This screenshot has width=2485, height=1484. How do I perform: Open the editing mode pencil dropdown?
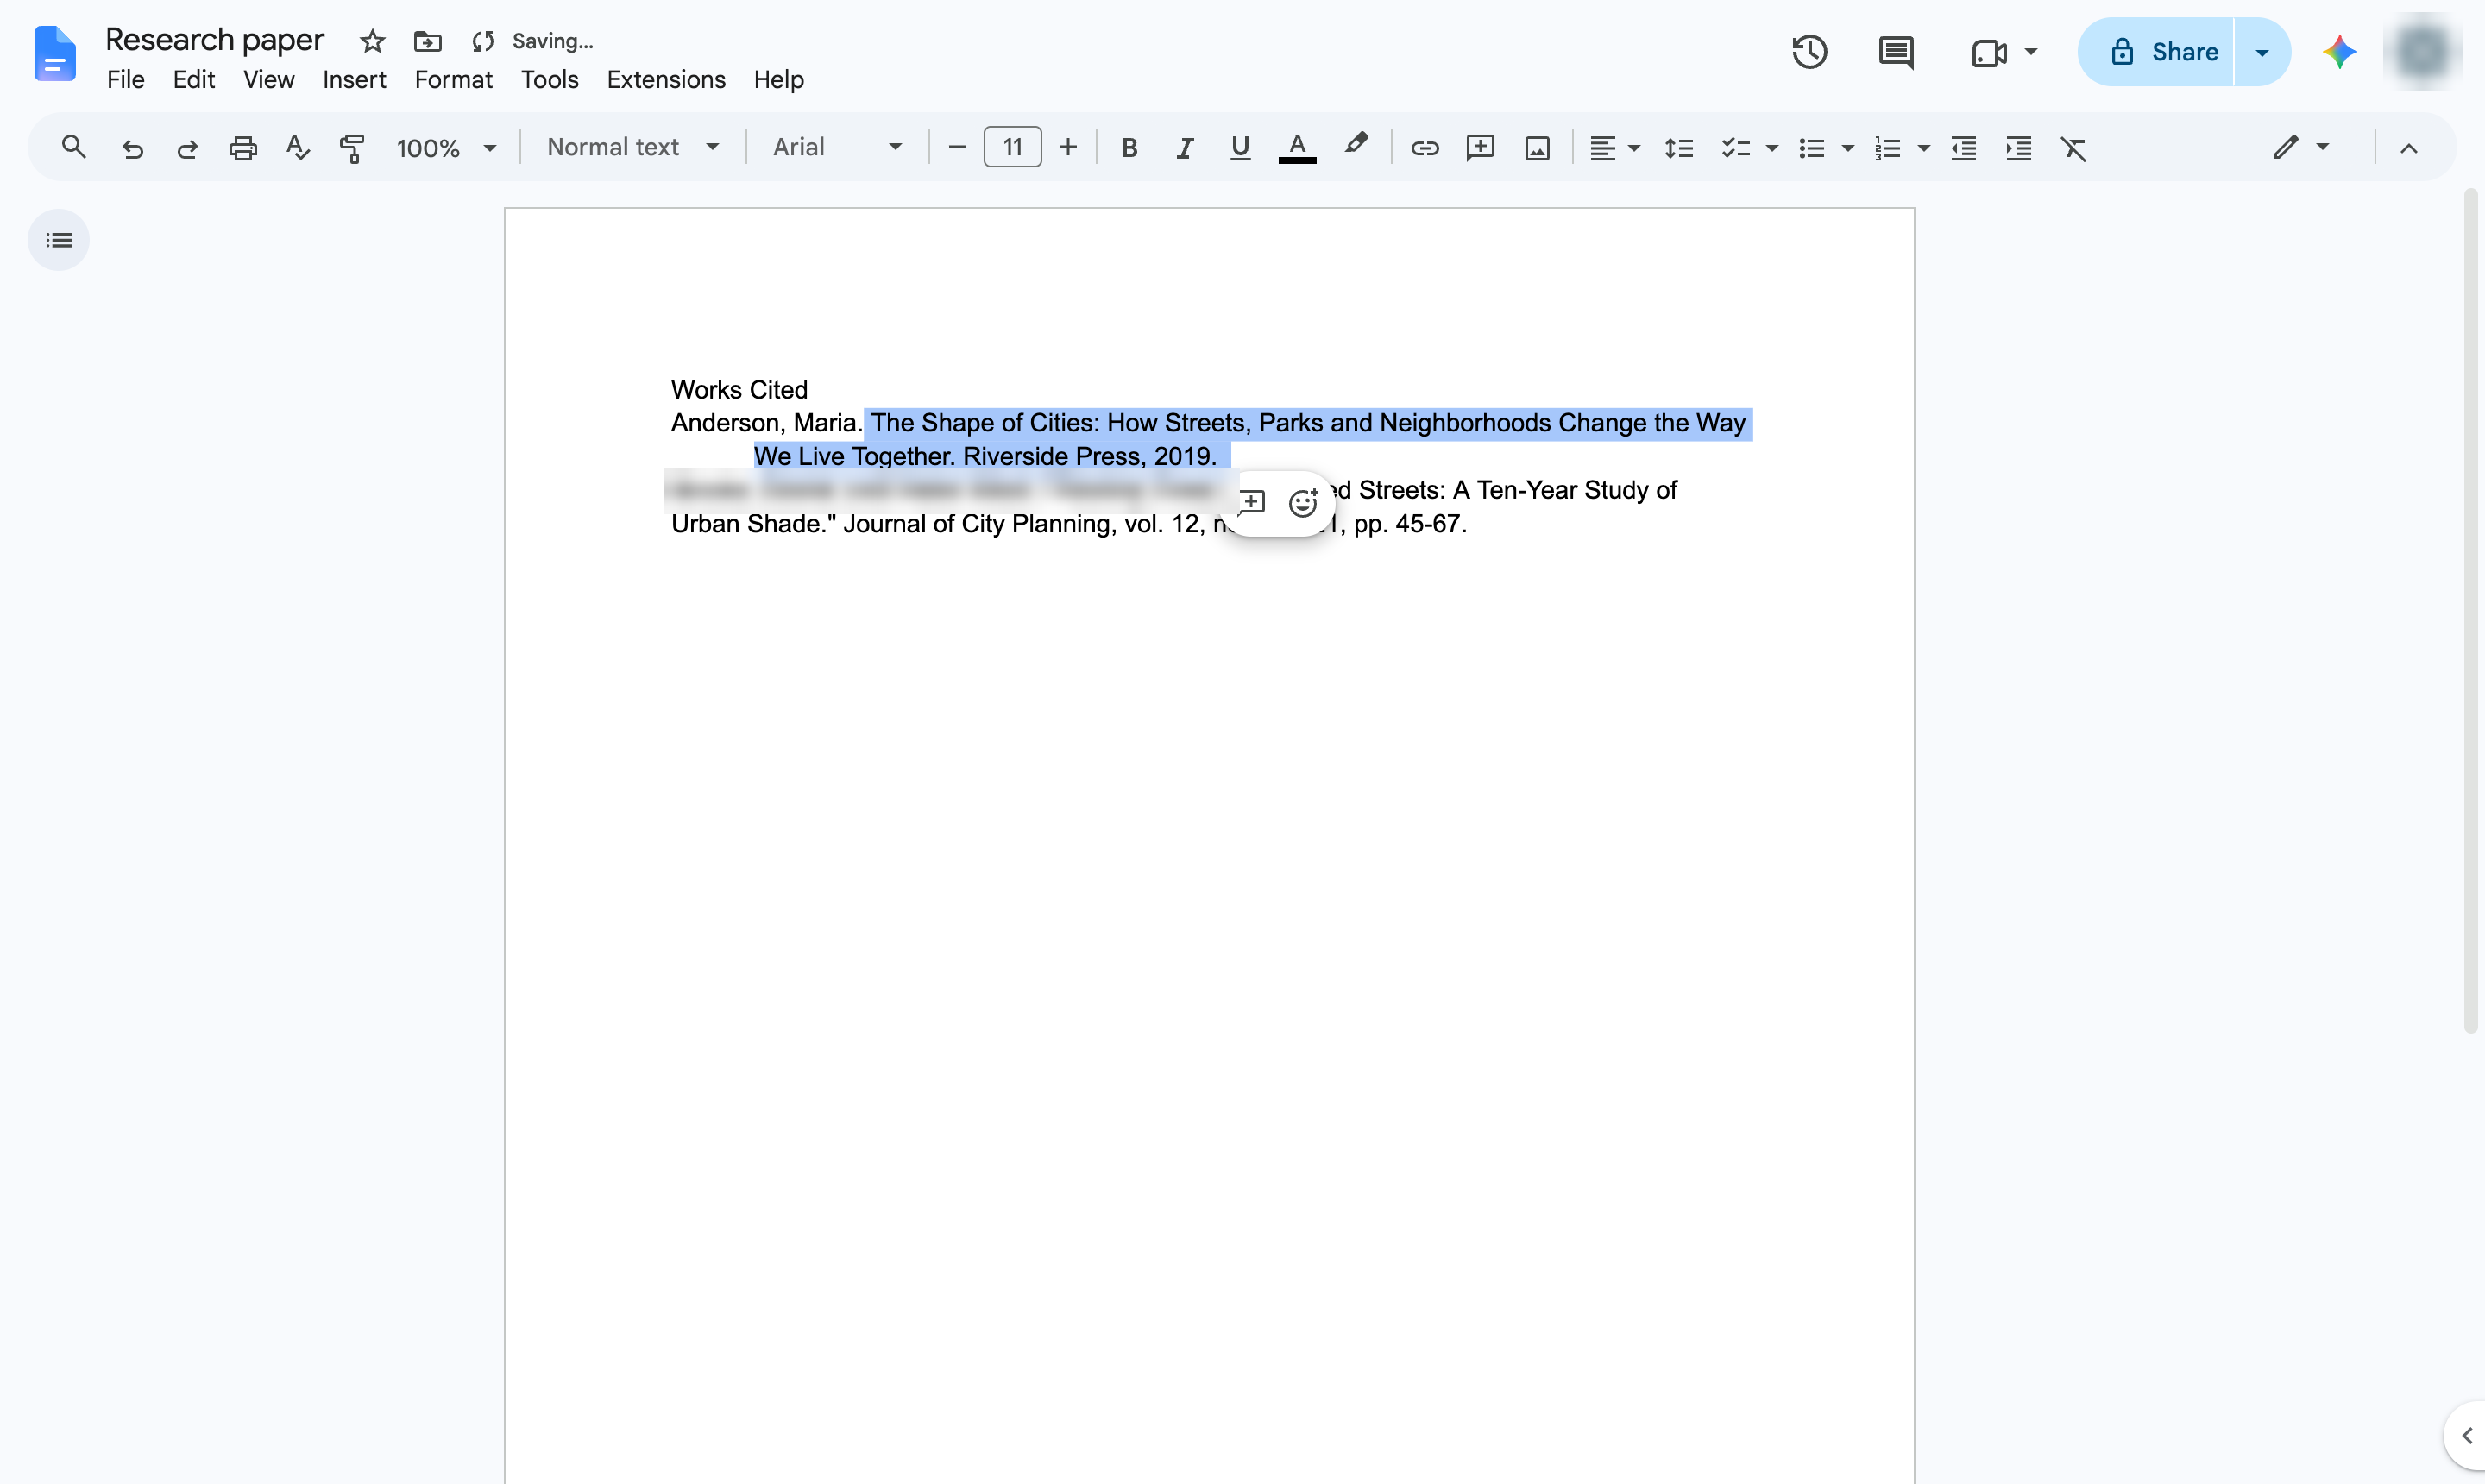(2301, 147)
